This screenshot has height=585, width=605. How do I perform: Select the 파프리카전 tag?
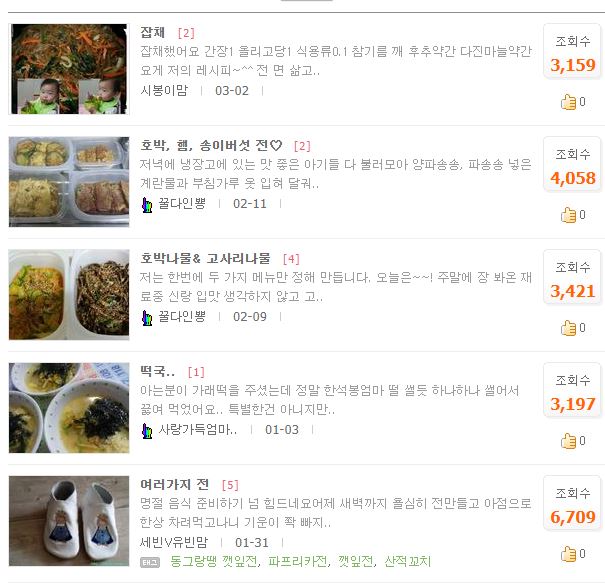298,561
